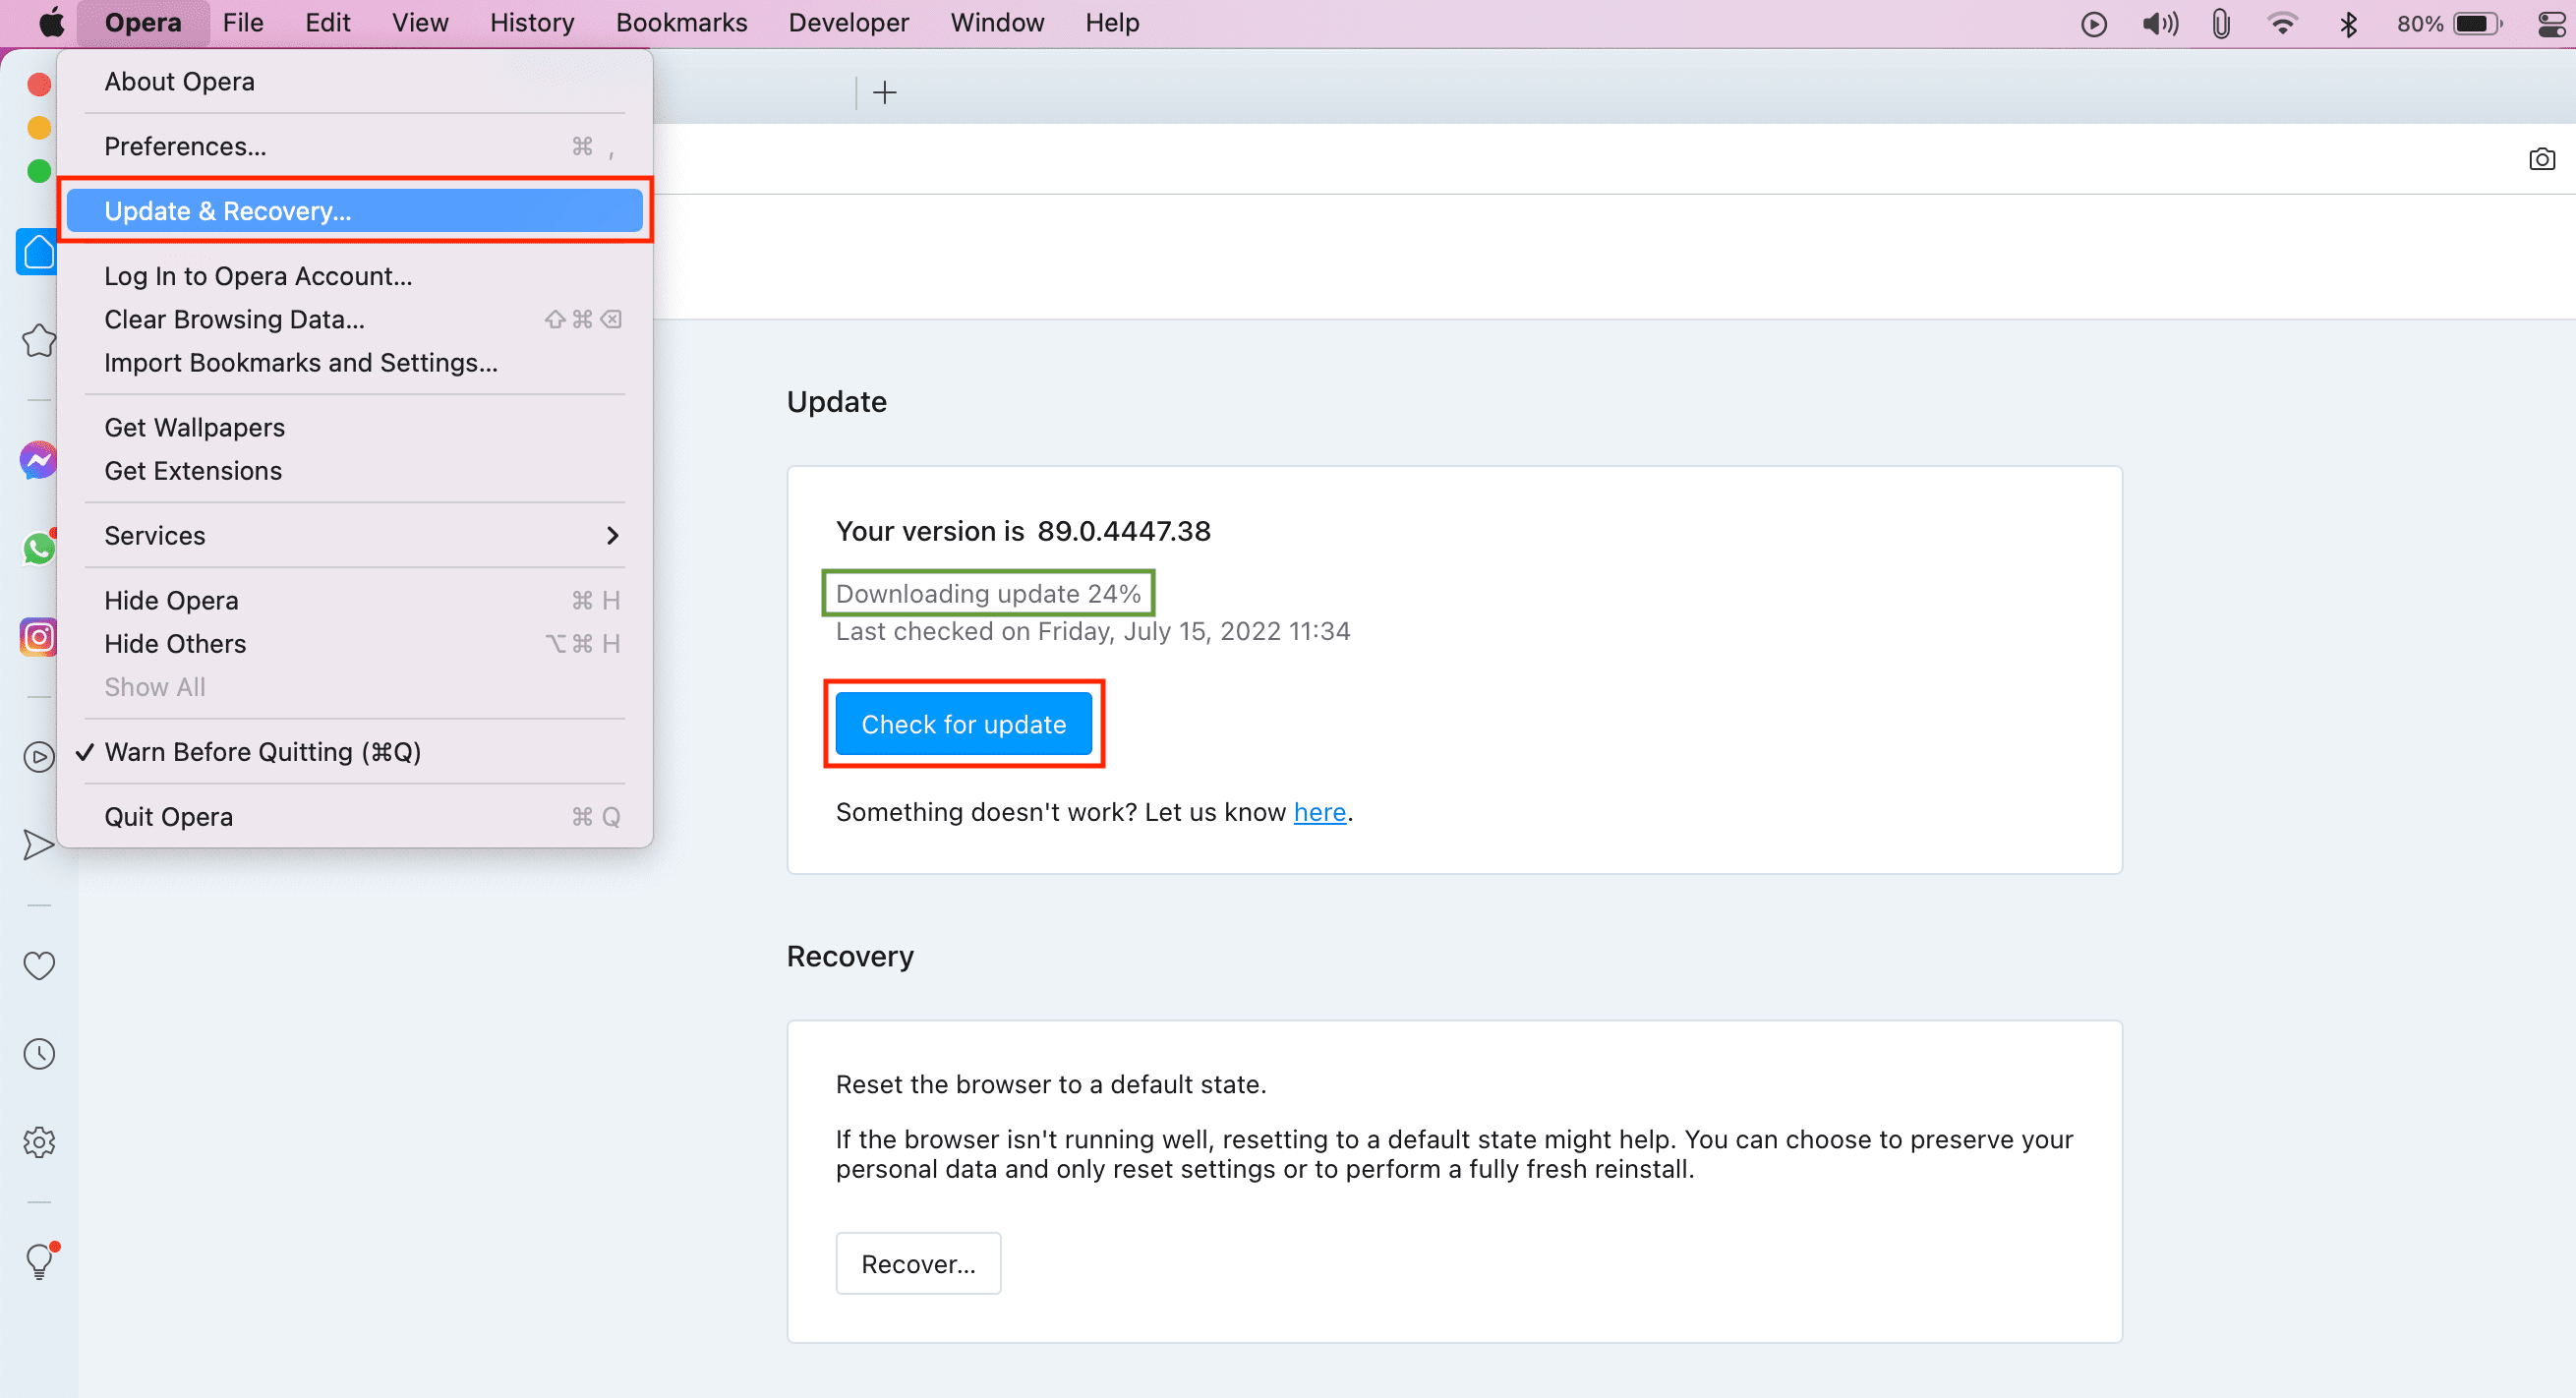Open Preferences from the Opera menu
The height and width of the screenshot is (1398, 2576).
coord(355,146)
